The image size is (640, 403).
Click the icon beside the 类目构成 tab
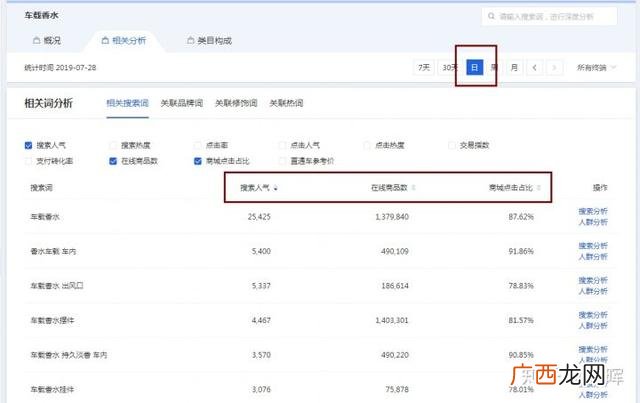pyautogui.click(x=190, y=40)
